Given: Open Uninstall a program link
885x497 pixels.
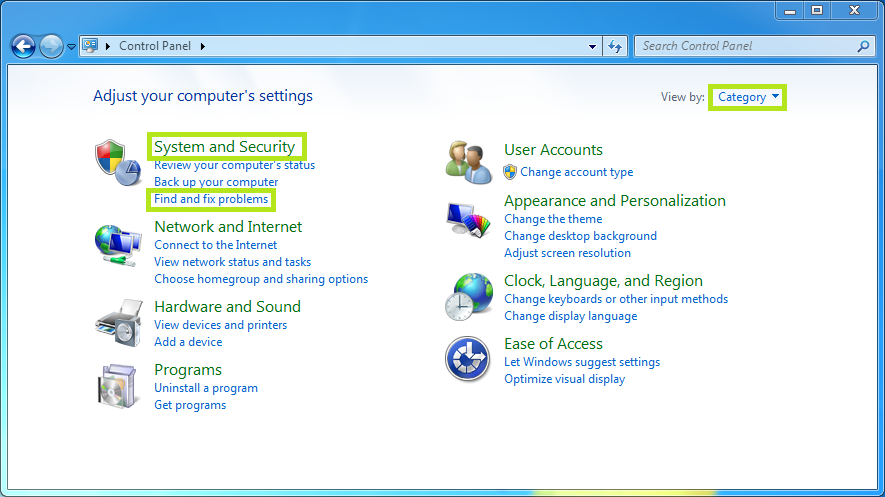Looking at the screenshot, I should pos(206,388).
